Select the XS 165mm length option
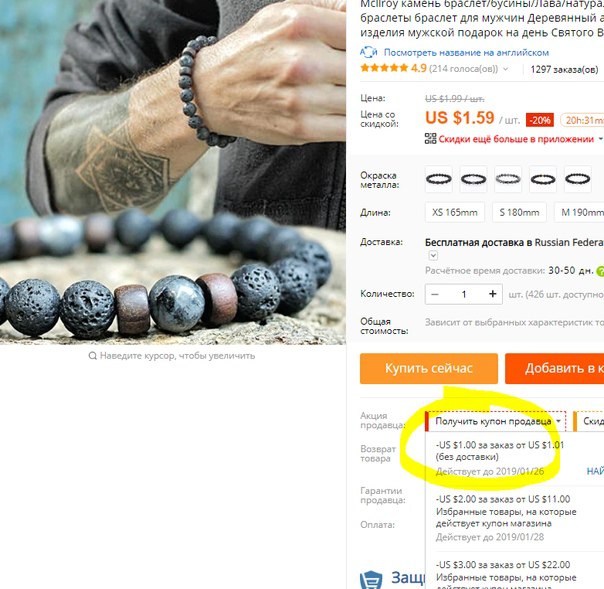Screen dimensions: 604x589 point(455,213)
